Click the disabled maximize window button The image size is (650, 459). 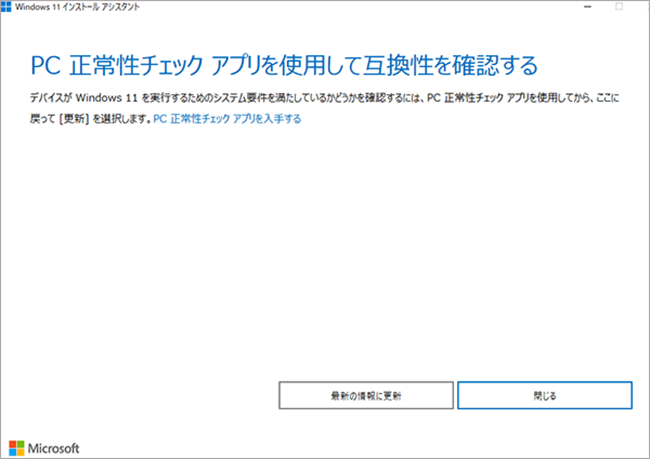point(619,7)
